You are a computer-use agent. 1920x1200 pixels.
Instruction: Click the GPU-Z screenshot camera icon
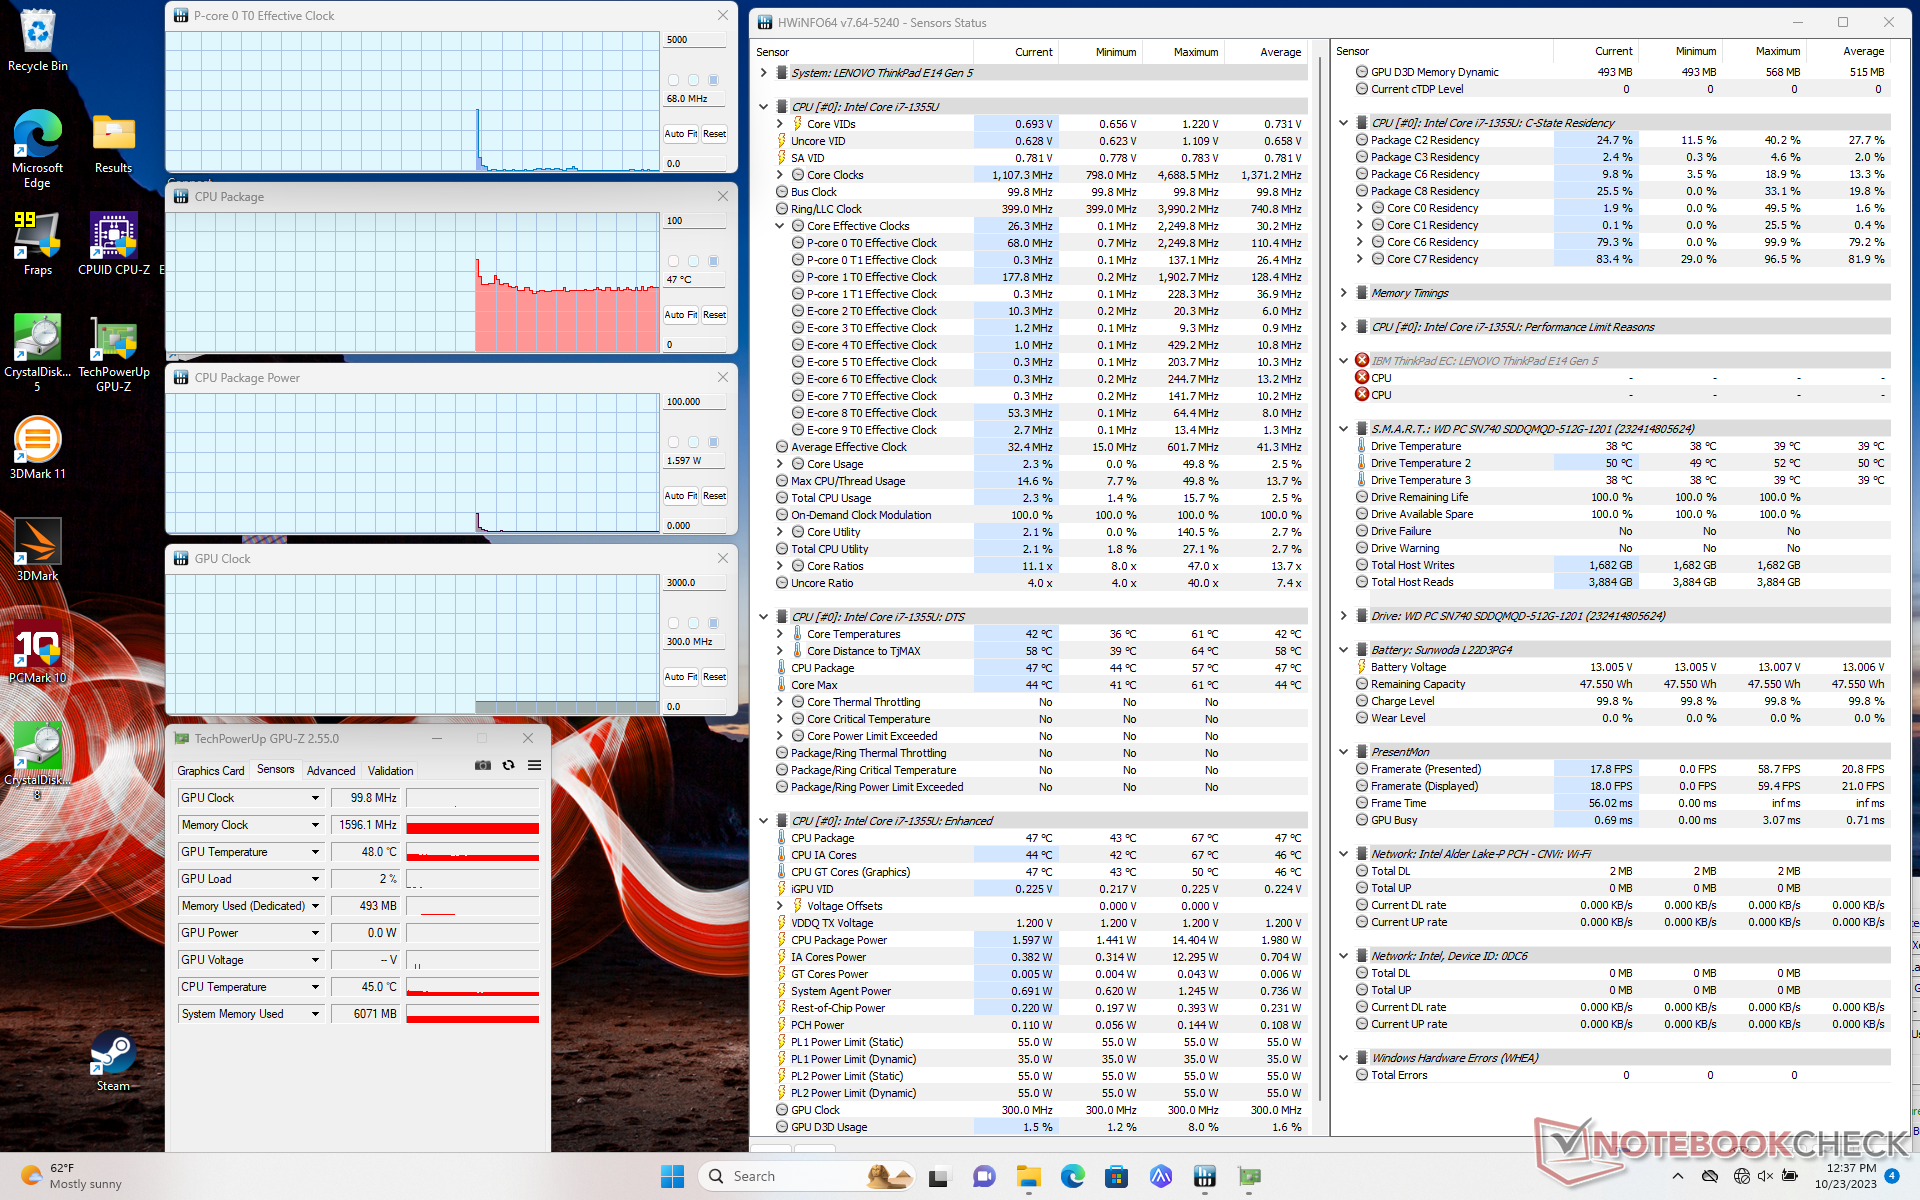click(483, 765)
